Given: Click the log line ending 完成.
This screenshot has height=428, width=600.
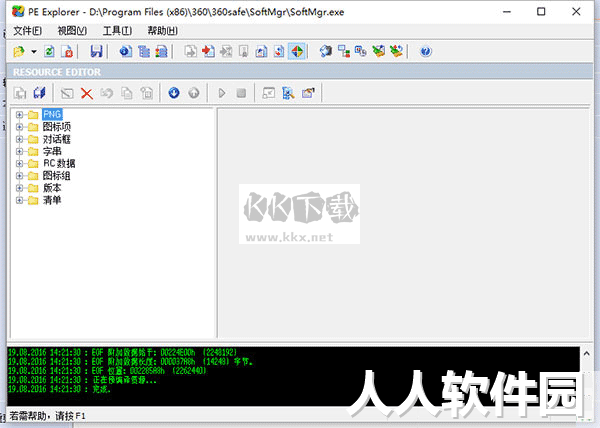Looking at the screenshot, I should [59, 389].
